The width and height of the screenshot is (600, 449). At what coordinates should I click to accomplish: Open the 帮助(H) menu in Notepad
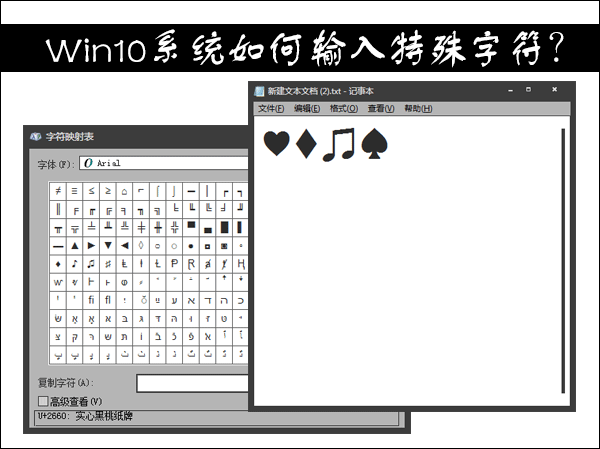click(x=418, y=109)
